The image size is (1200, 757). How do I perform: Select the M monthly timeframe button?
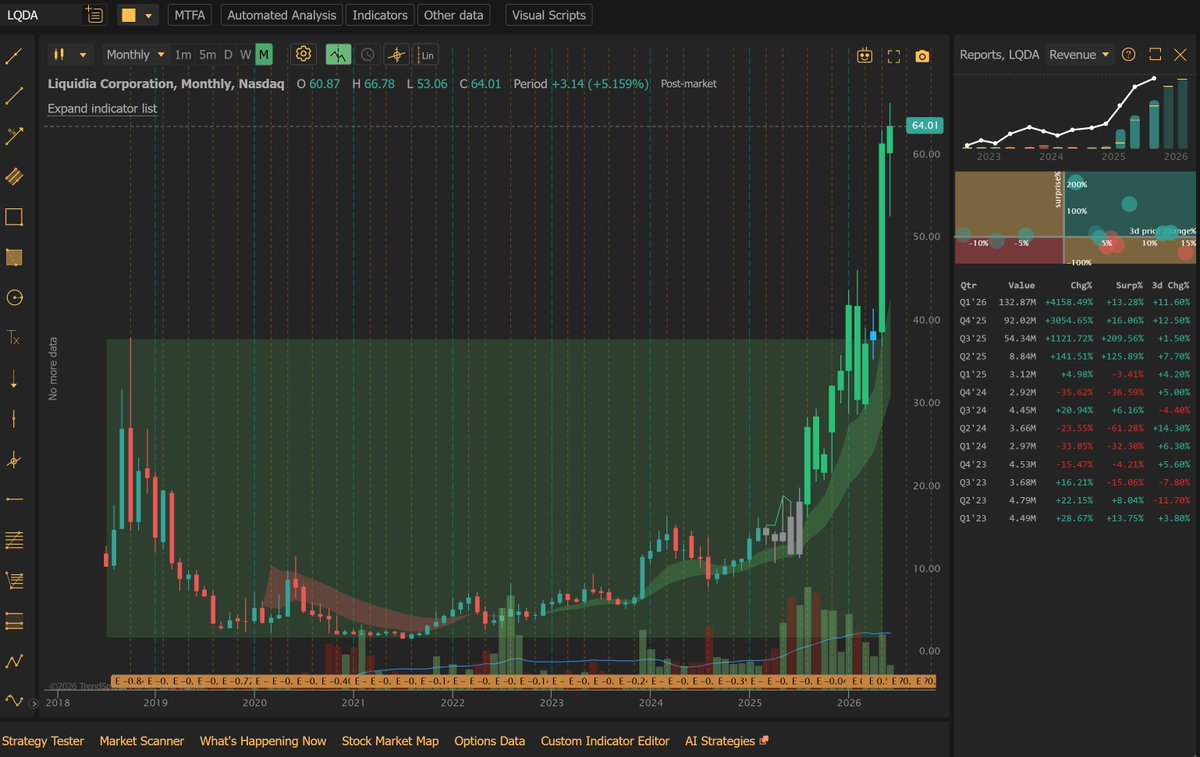coord(263,55)
